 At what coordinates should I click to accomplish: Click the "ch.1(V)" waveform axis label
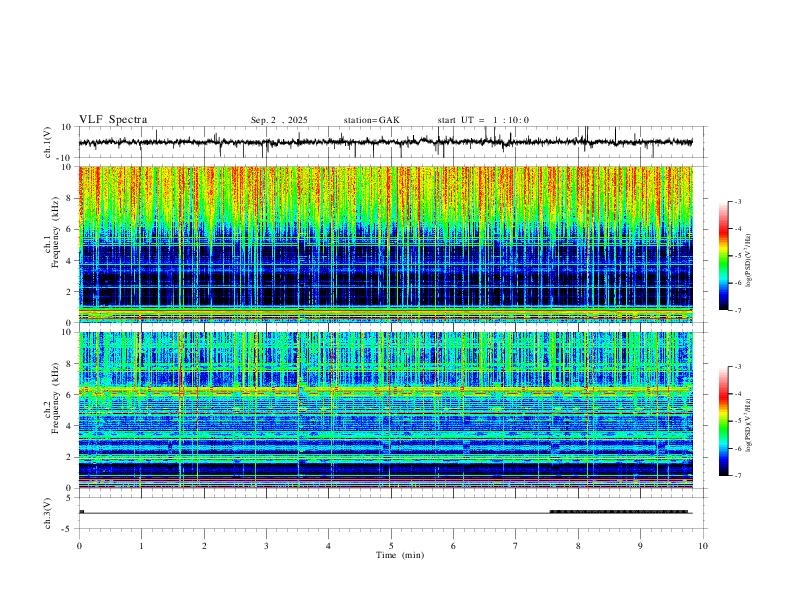(x=48, y=142)
